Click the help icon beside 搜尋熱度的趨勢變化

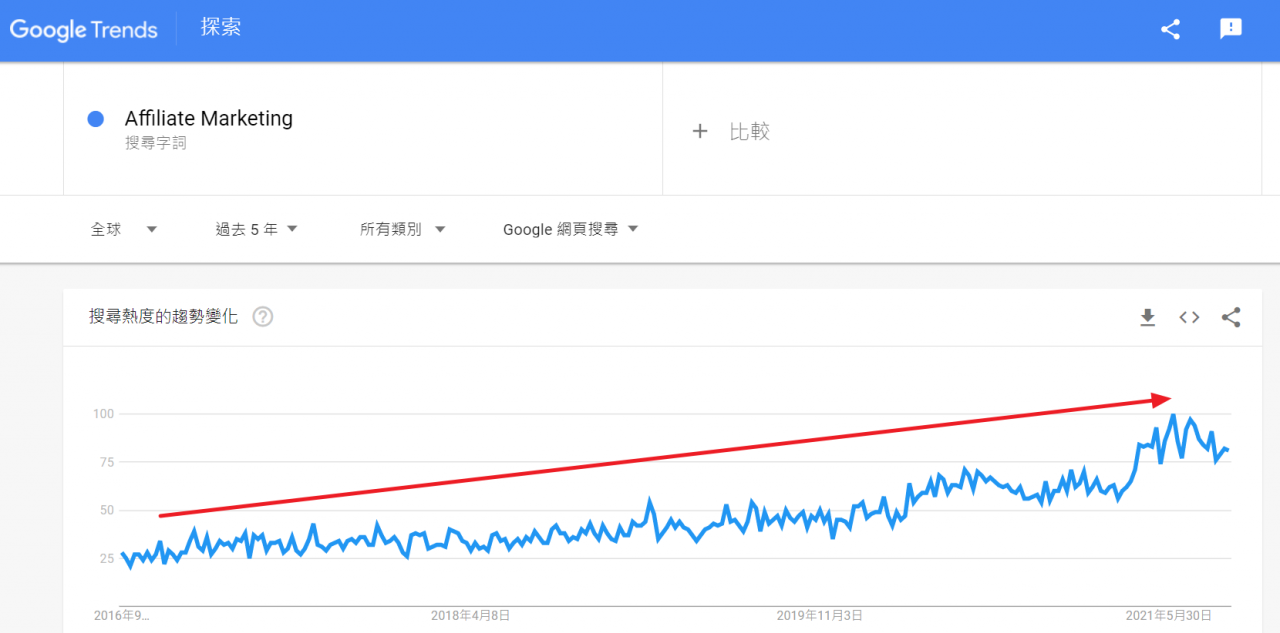click(263, 317)
